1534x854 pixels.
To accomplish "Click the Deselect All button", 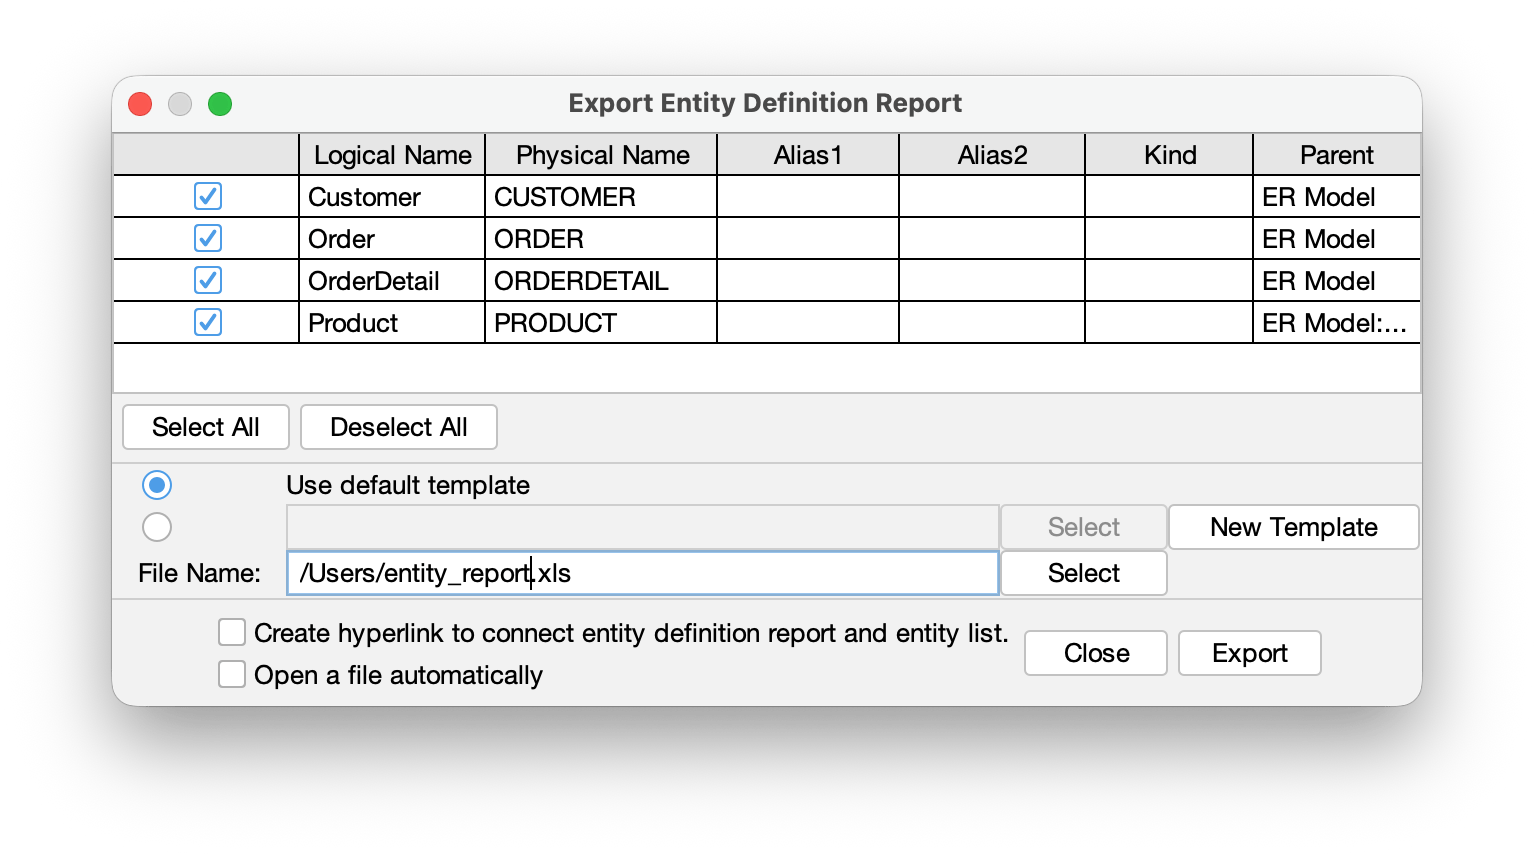I will [x=398, y=427].
